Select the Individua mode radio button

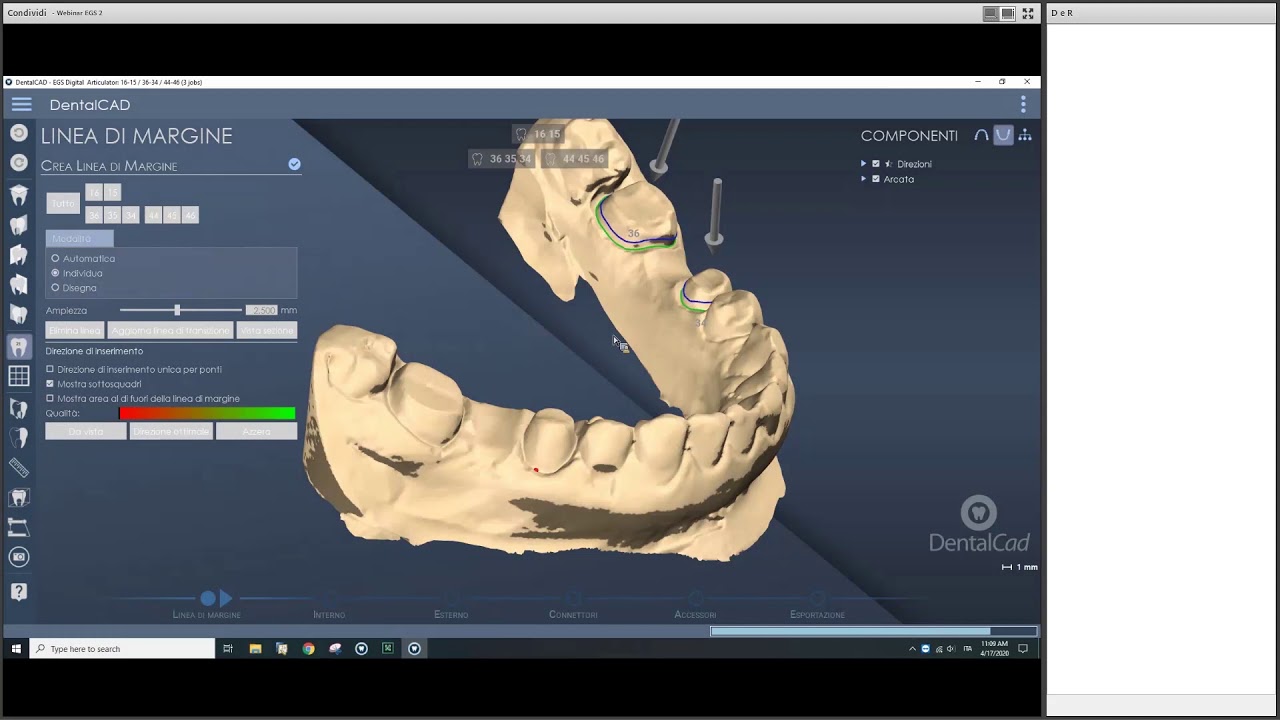pyautogui.click(x=55, y=273)
